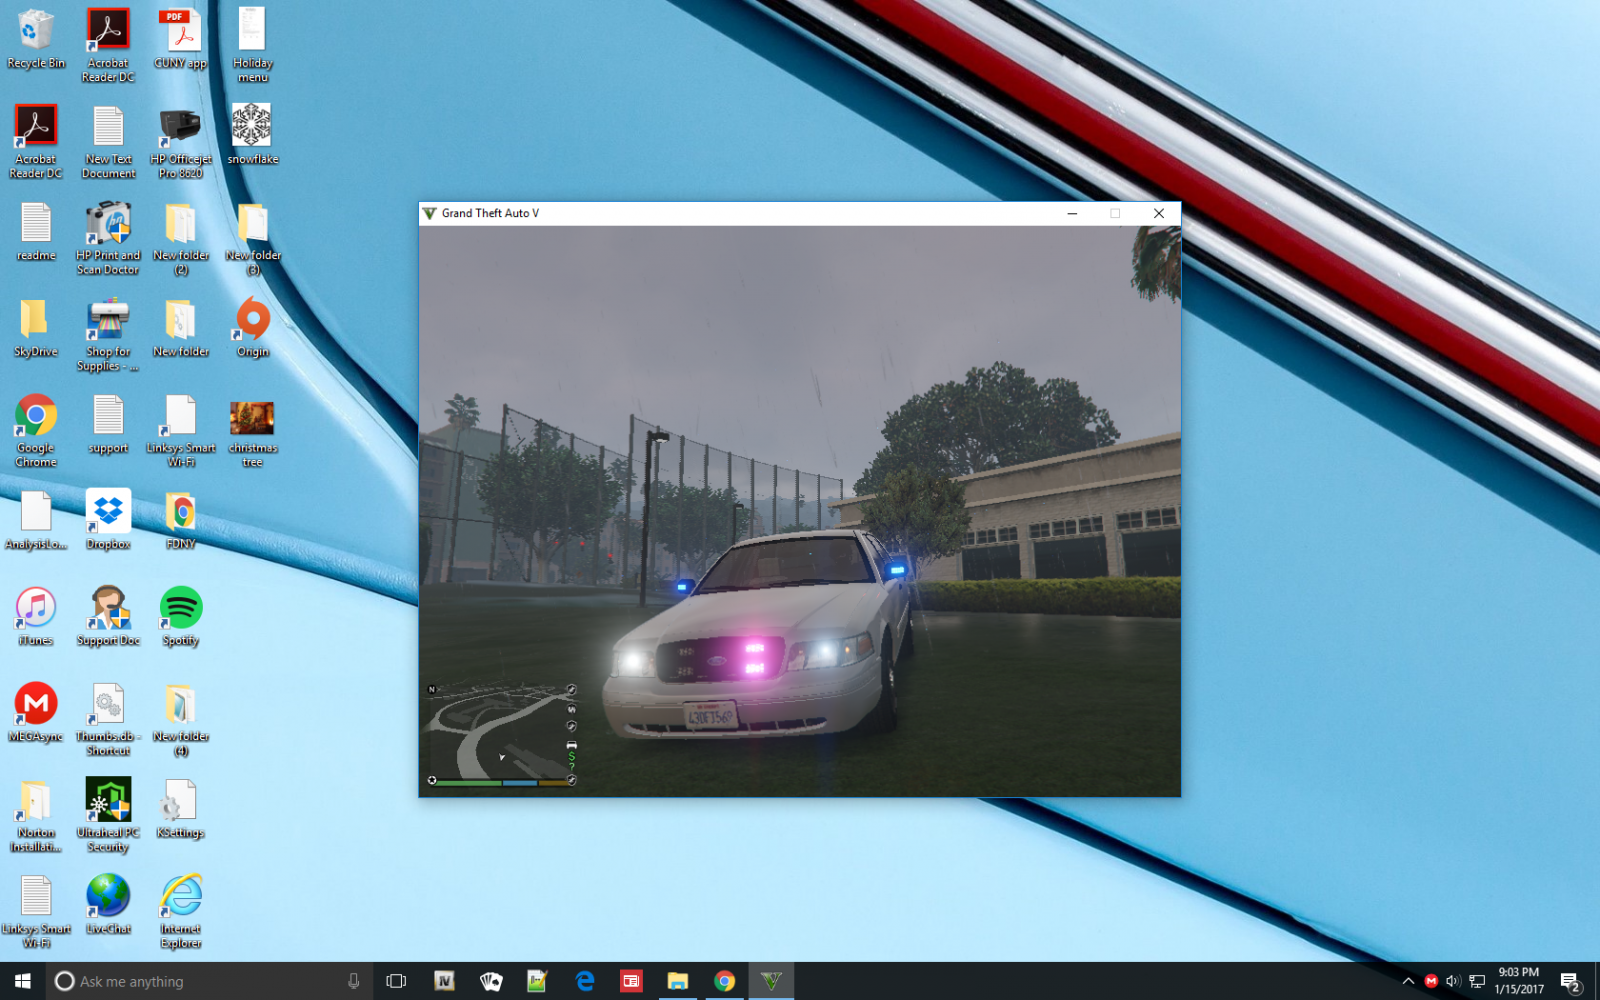Click the Cortana 'Ask me anything' search box
Screen dimensions: 1600x1000
click(200, 981)
